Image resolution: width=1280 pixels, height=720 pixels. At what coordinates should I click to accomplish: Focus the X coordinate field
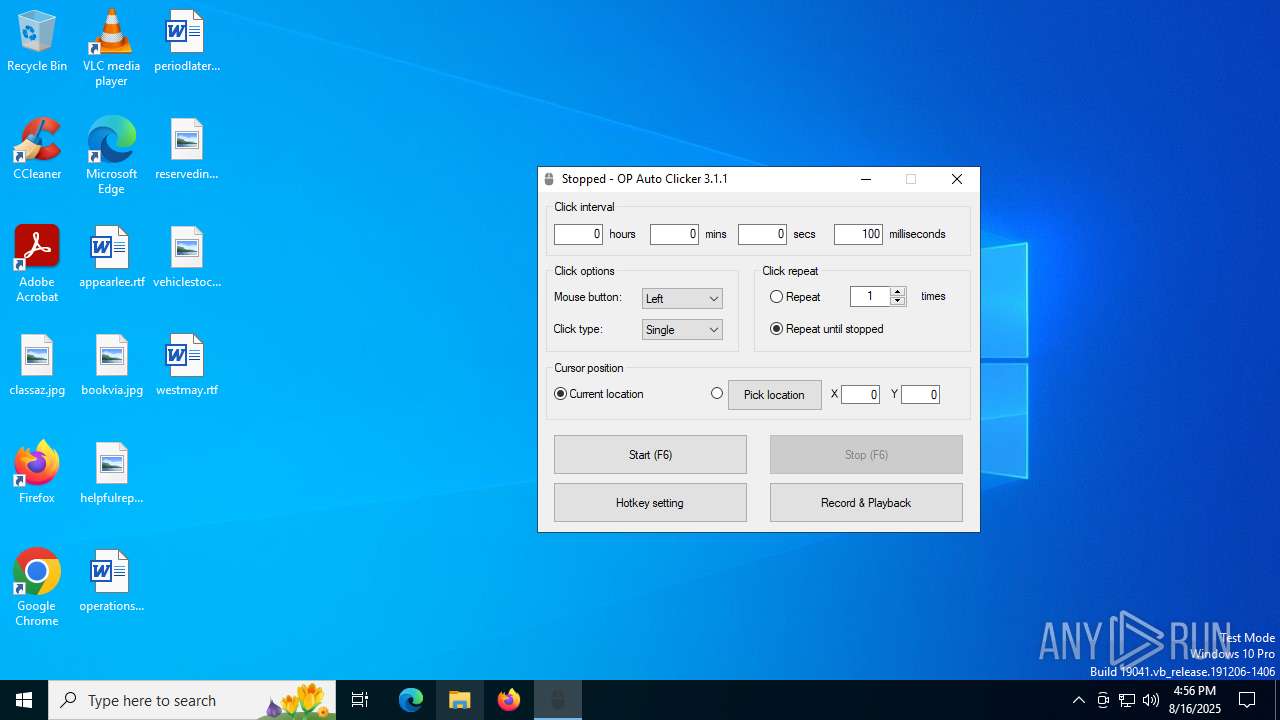point(860,395)
